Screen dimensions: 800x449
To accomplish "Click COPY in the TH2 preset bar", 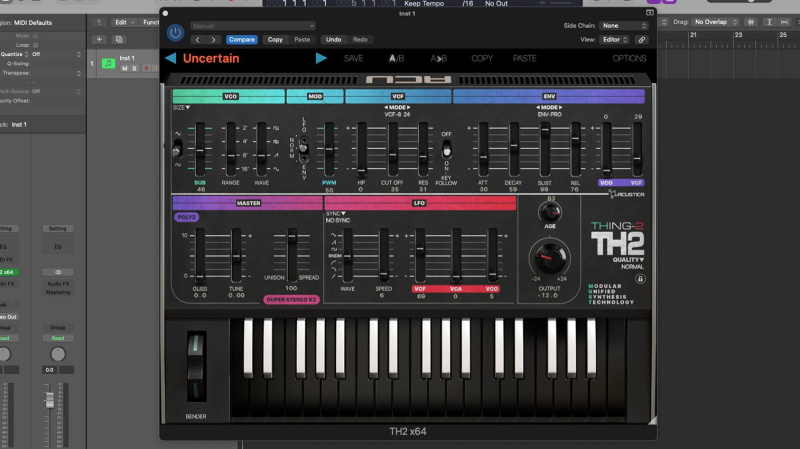I will 482,58.
